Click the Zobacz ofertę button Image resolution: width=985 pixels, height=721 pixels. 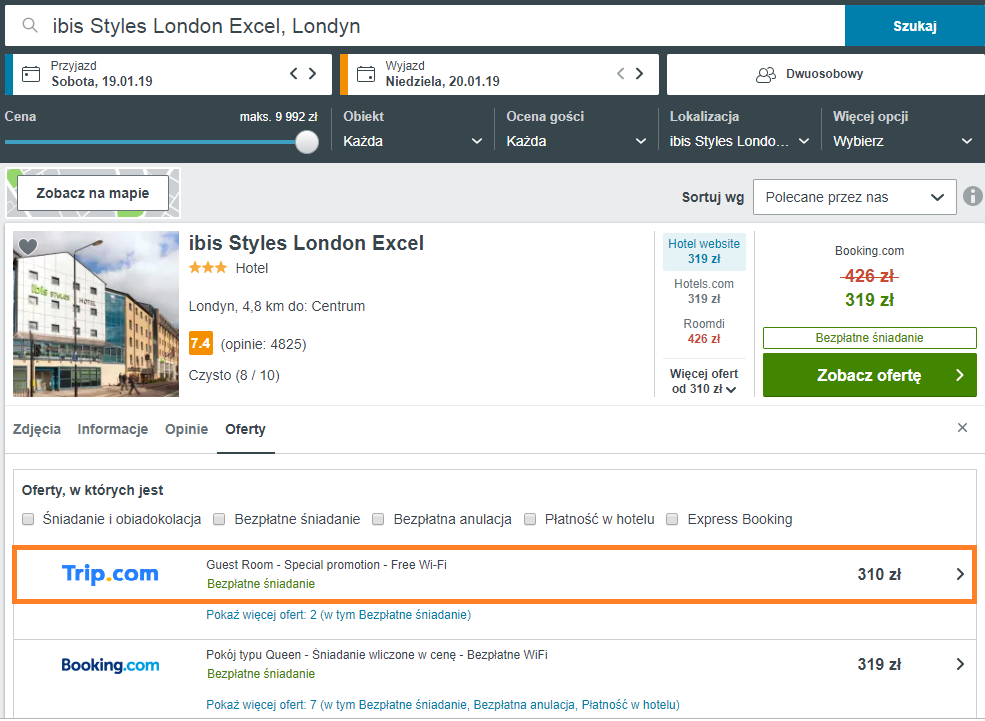tap(869, 375)
